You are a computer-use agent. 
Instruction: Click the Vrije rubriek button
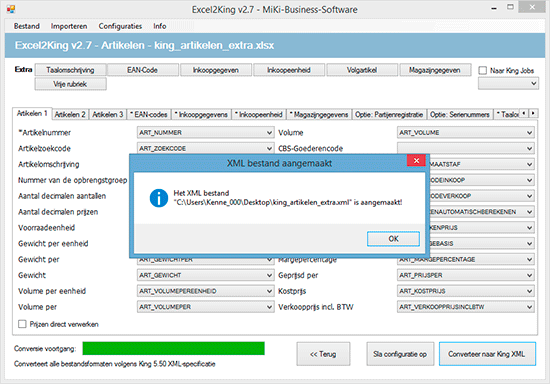[x=71, y=84]
